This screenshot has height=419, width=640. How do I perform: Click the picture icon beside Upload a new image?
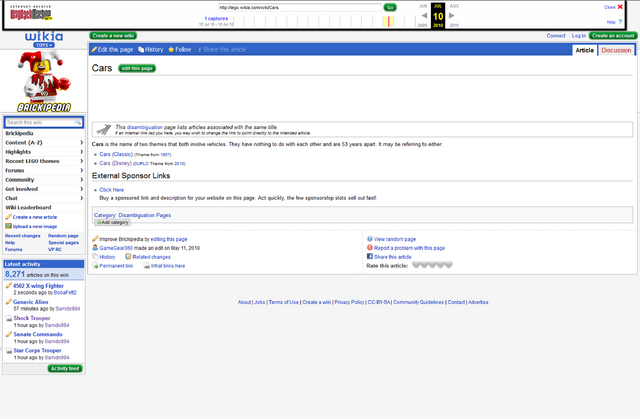tap(8, 226)
